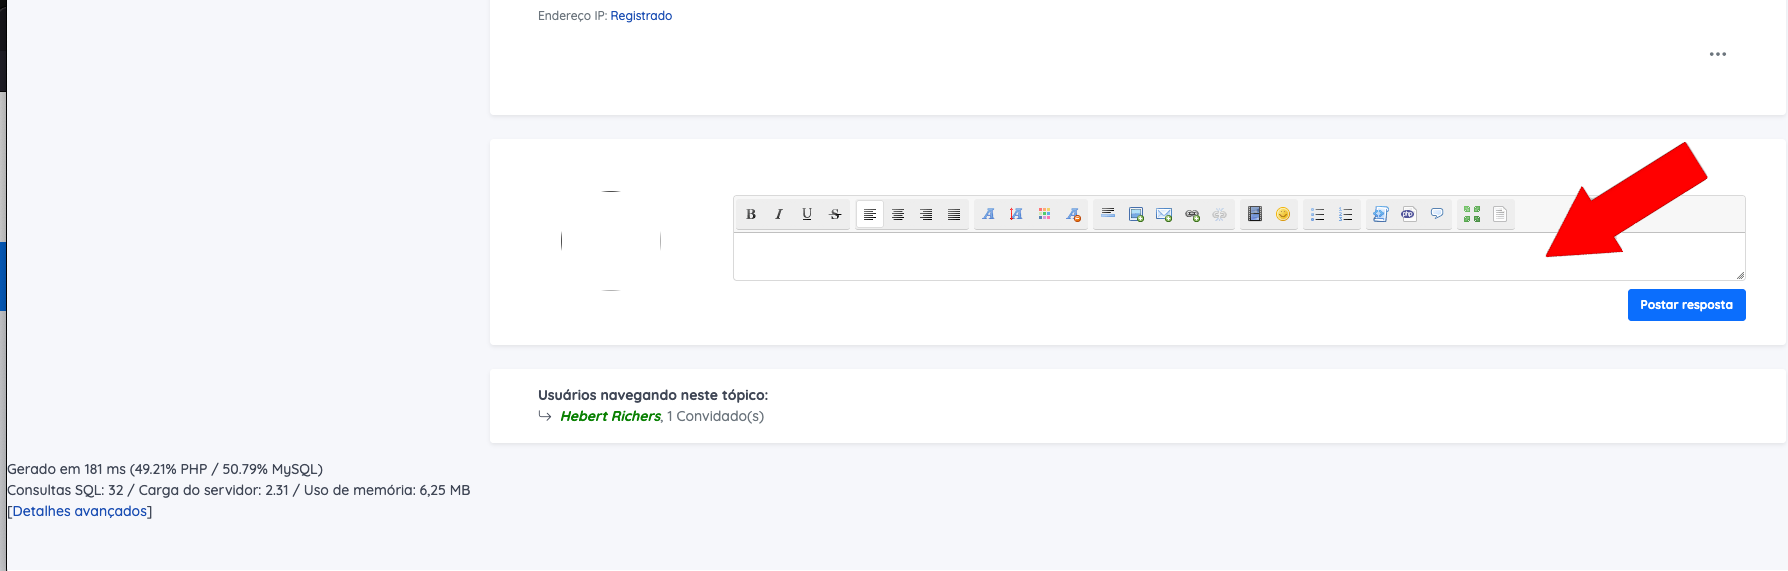Toggle bold formatting in the editor
The height and width of the screenshot is (571, 1788).
coord(751,214)
